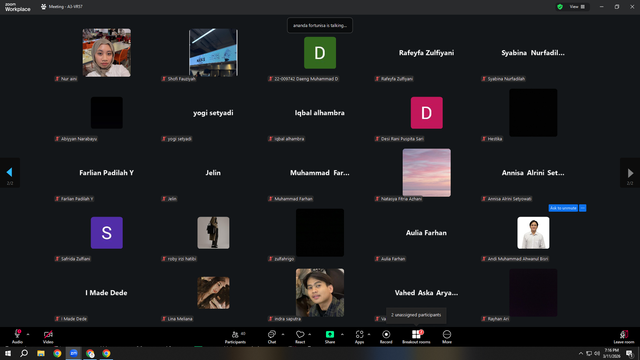The width and height of the screenshot is (640, 360).
Task: Open File Explorer from taskbar
Action: click(41, 353)
